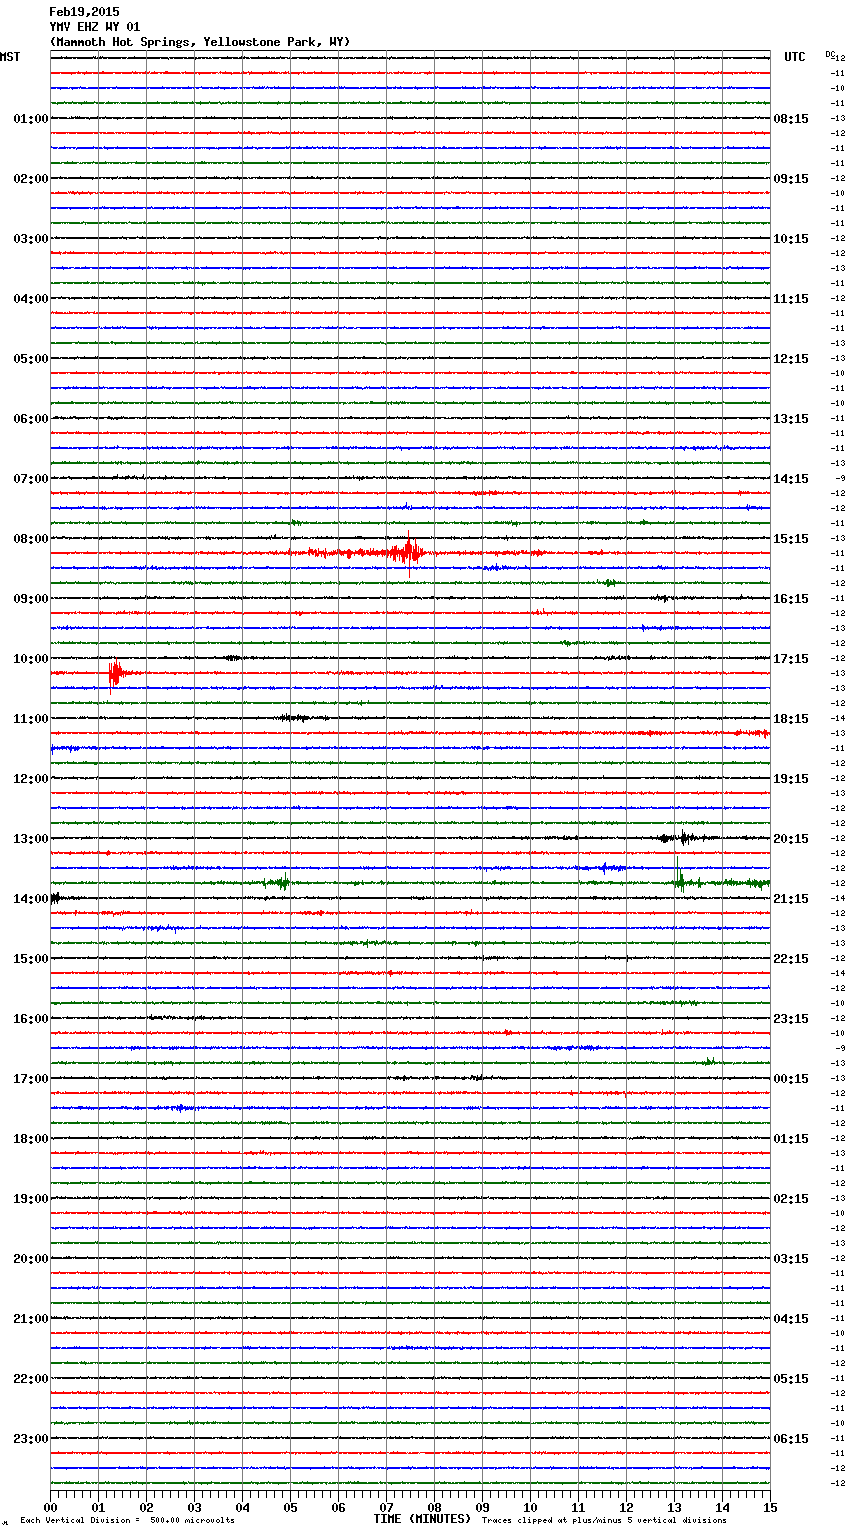This screenshot has width=850, height=1534.
Task: Select the 02:00 MST time label
Action: point(31,179)
